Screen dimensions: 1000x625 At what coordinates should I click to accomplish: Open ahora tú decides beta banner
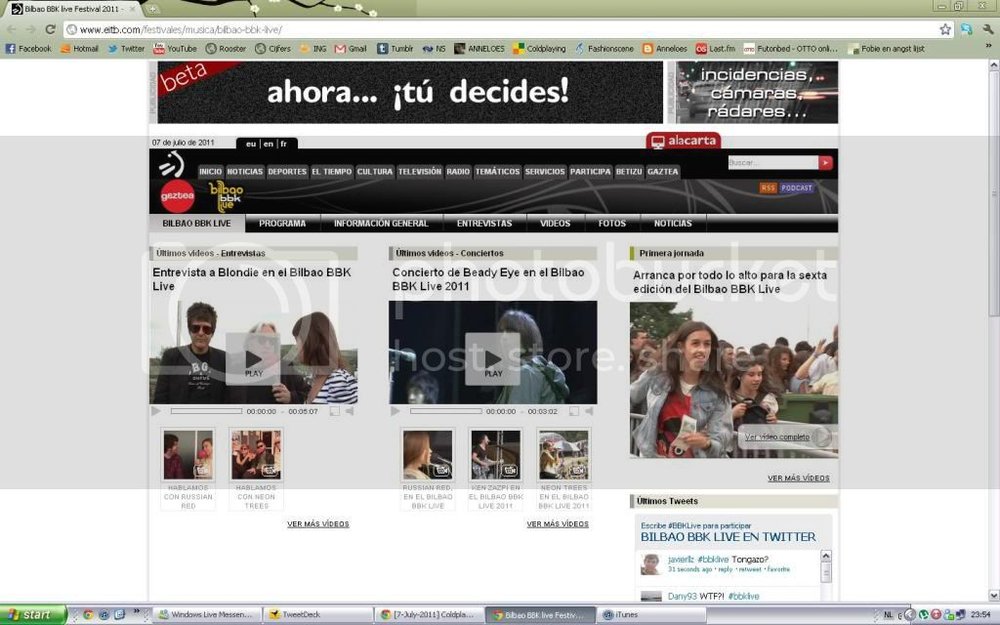(x=410, y=92)
